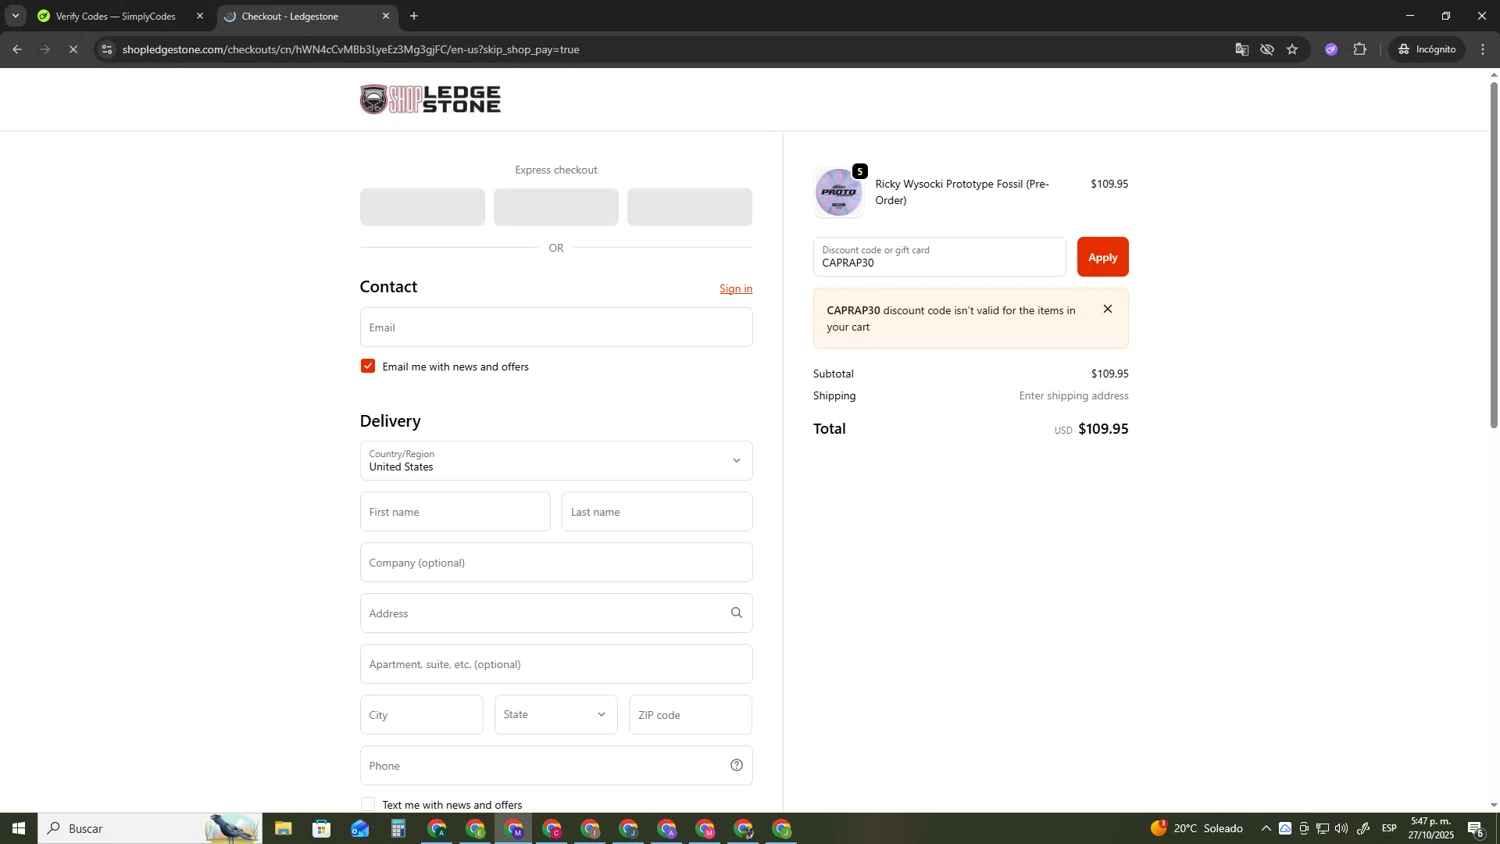Click the address search magnifier icon

tap(736, 613)
